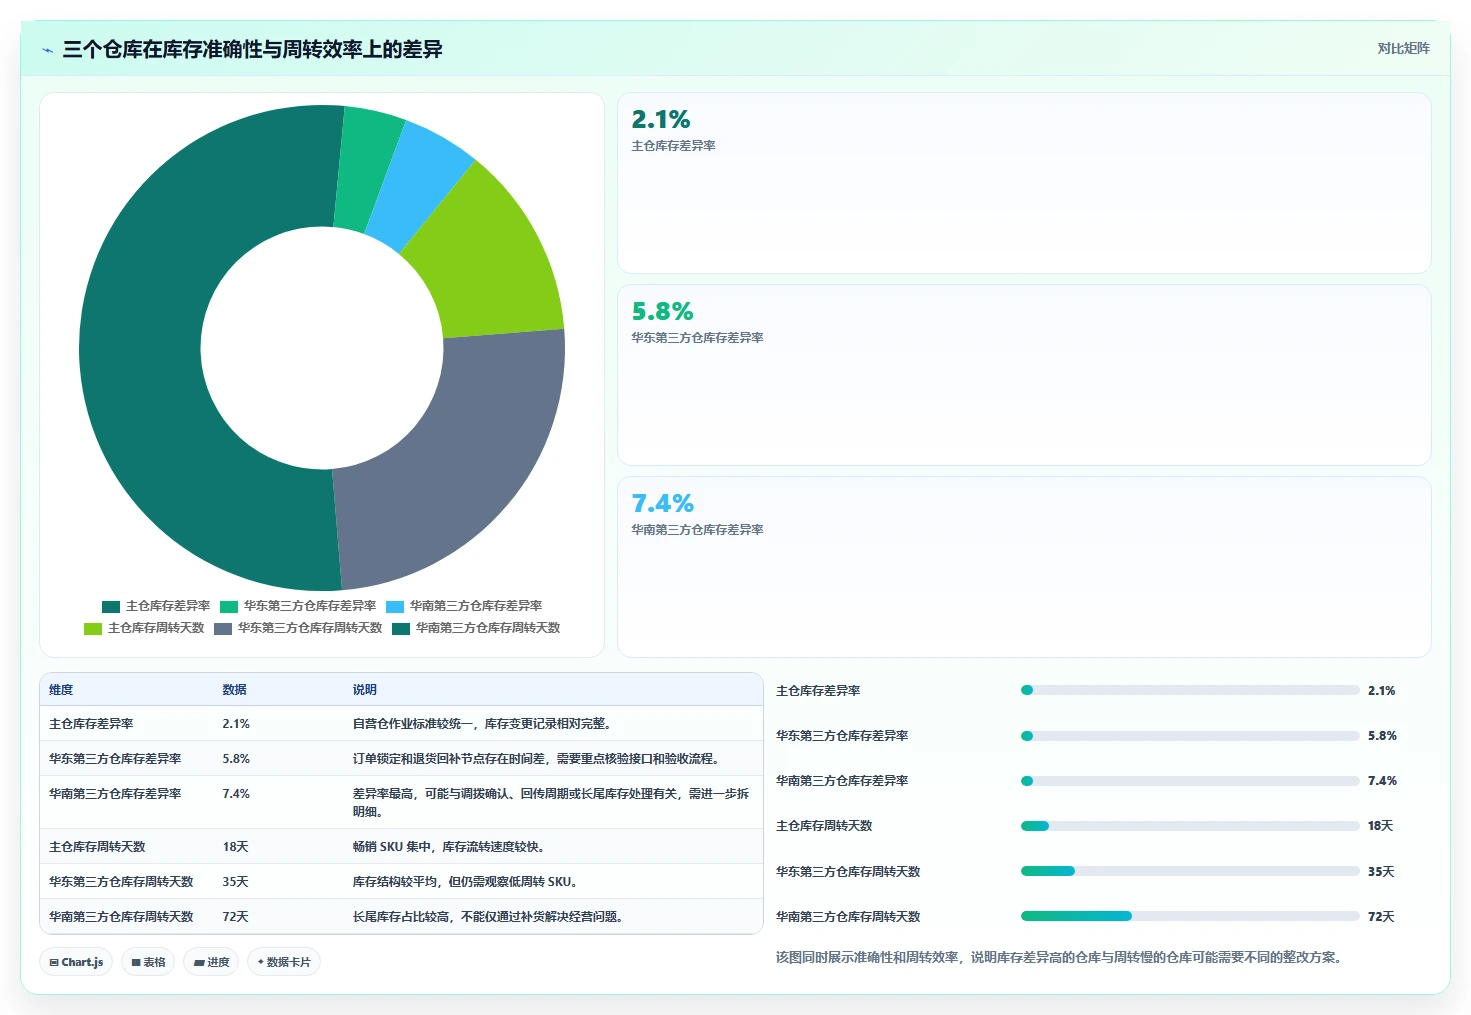Select table row 华南第三方仓库存周转天数
This screenshot has width=1471, height=1015.
point(401,917)
